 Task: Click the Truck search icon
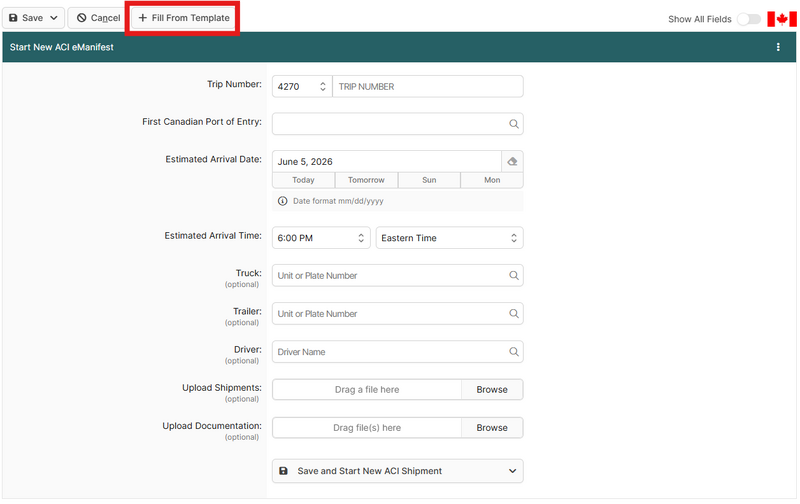tap(514, 275)
